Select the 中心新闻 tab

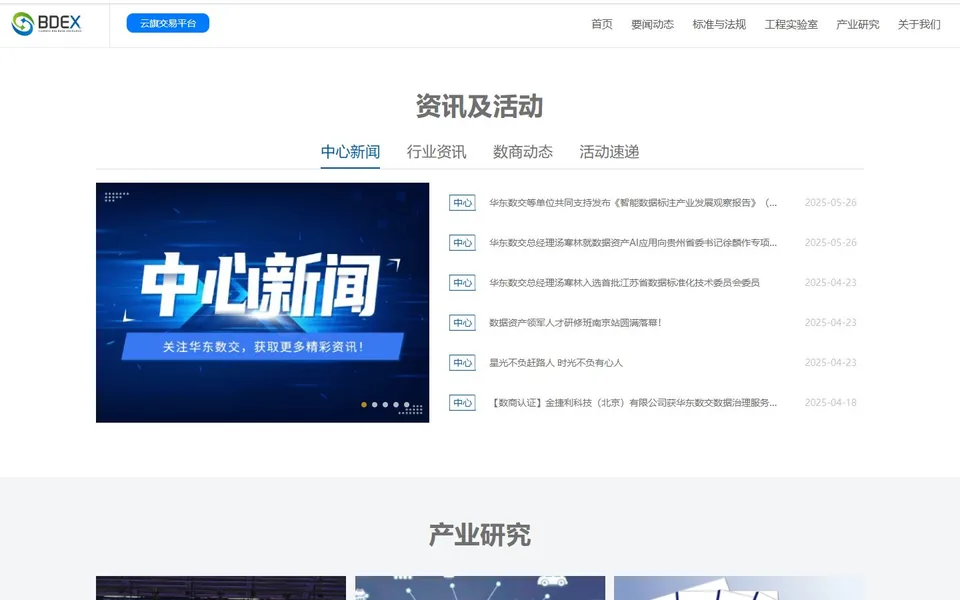pyautogui.click(x=350, y=152)
